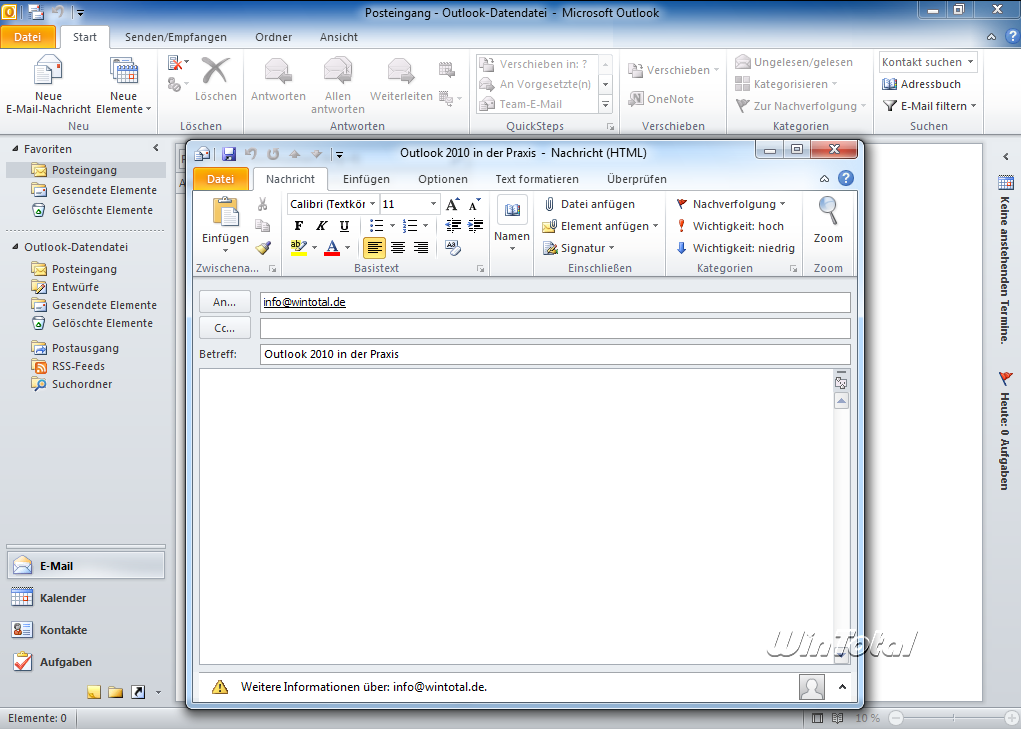Apply yellow text highlight color
Screen dimensions: 1021x729
pos(299,247)
